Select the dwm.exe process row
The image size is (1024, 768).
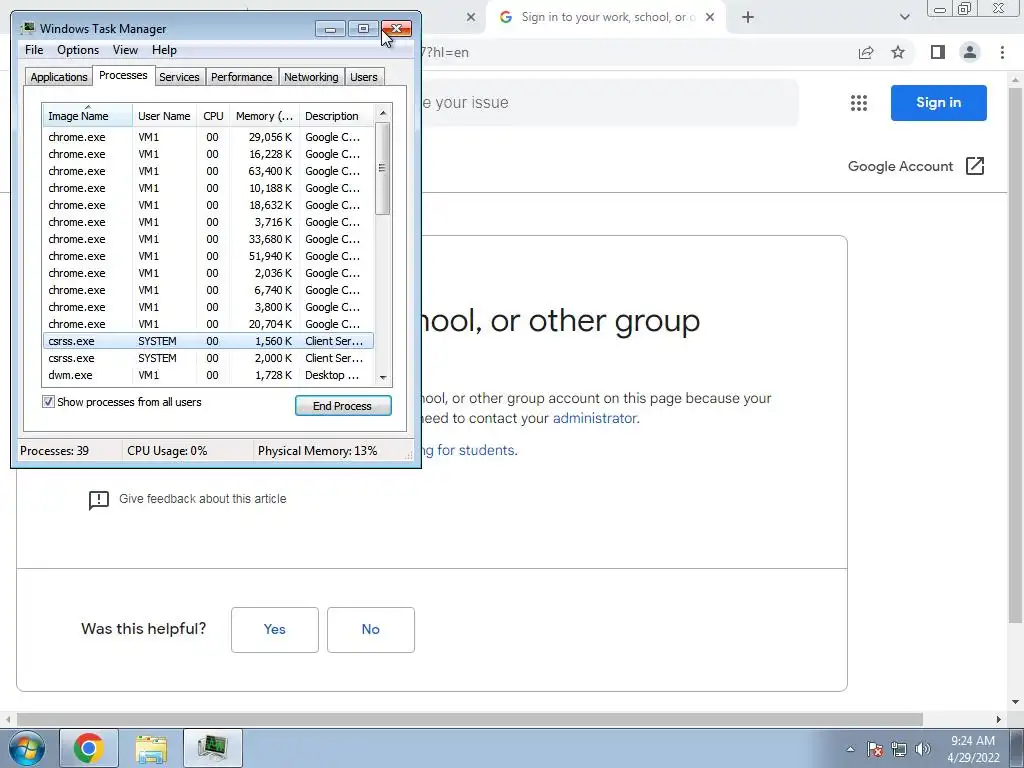[x=208, y=375]
